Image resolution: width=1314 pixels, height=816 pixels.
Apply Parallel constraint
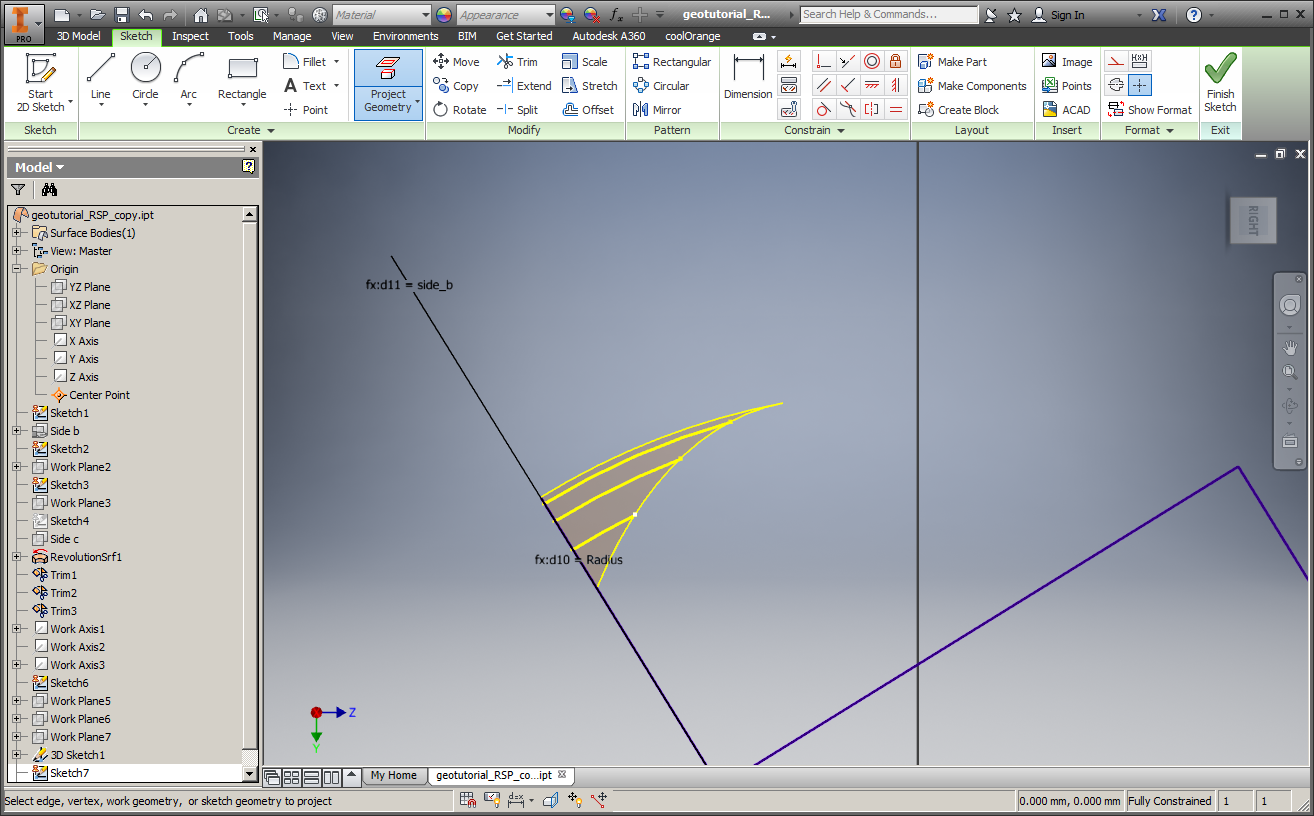(x=823, y=85)
